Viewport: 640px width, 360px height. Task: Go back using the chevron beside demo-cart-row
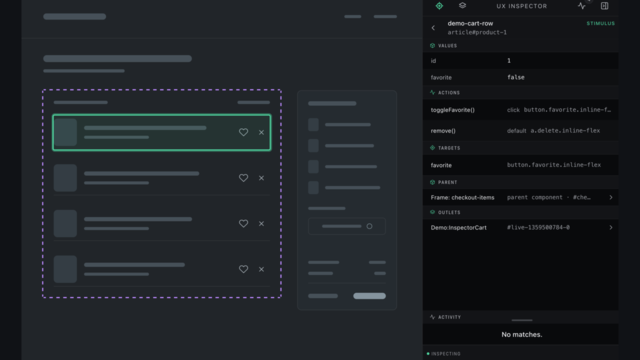click(x=433, y=28)
